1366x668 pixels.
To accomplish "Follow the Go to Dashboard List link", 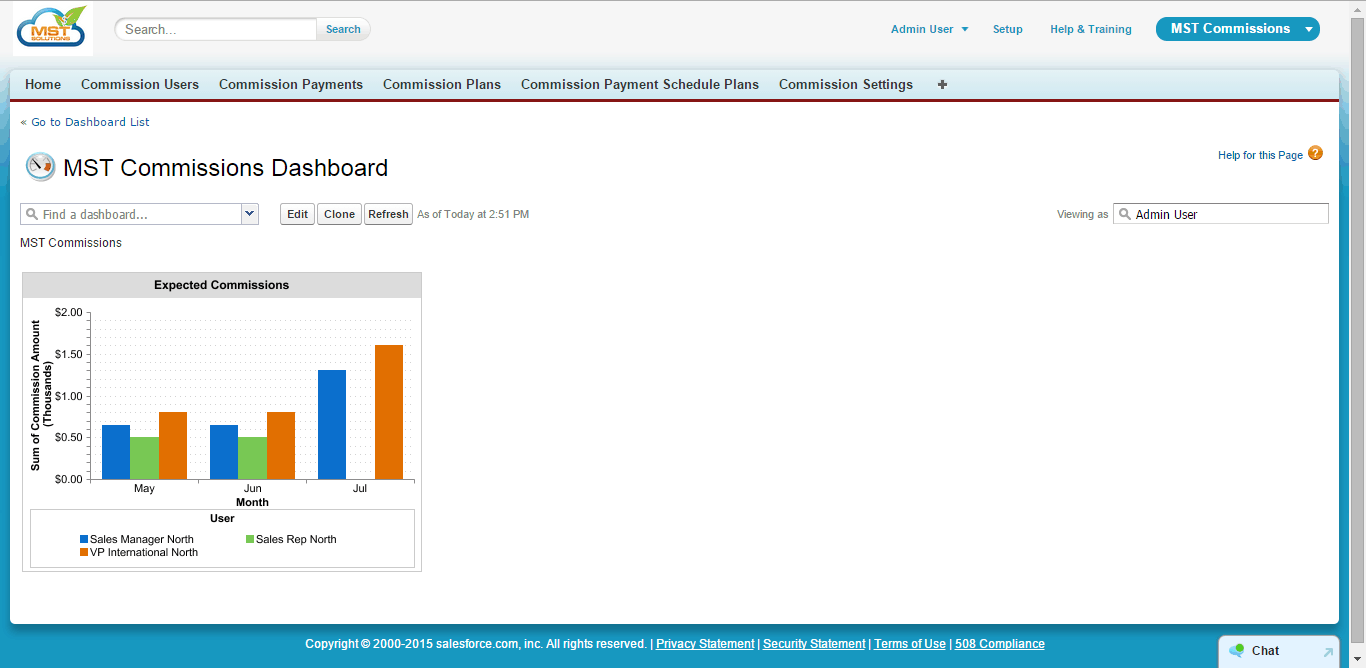I will tap(85, 122).
